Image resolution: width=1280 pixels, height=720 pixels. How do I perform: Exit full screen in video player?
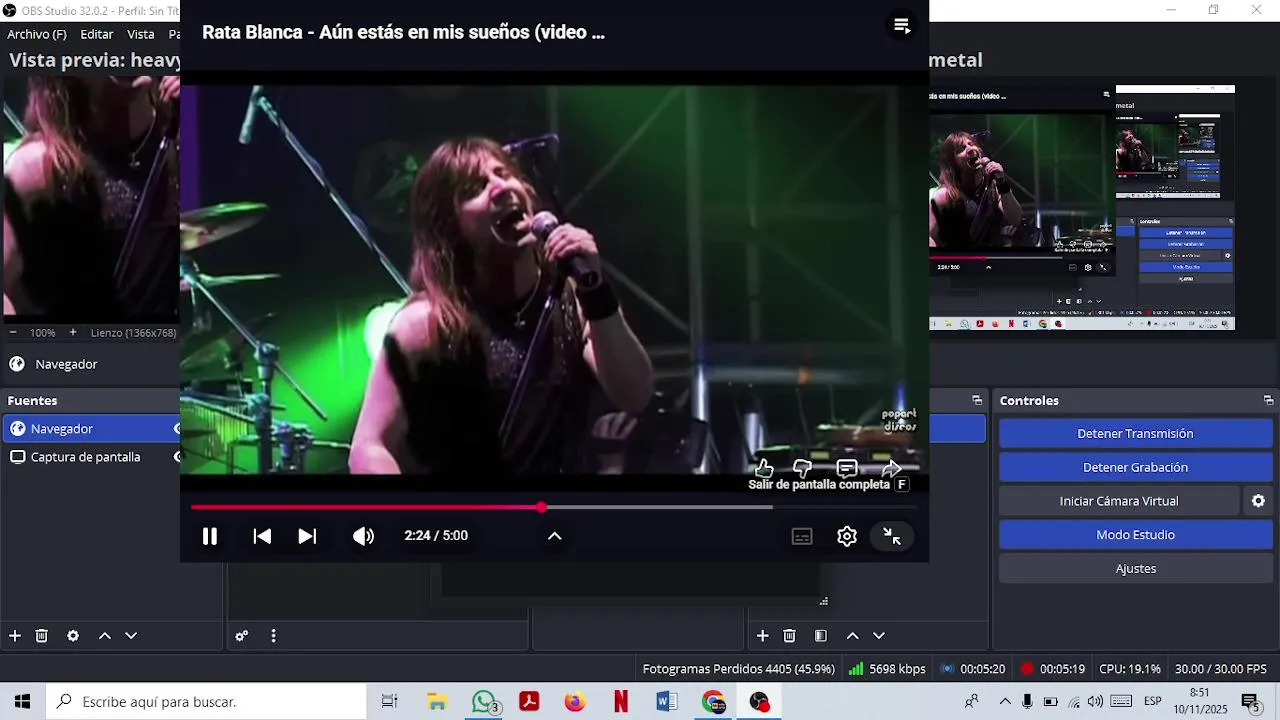892,536
